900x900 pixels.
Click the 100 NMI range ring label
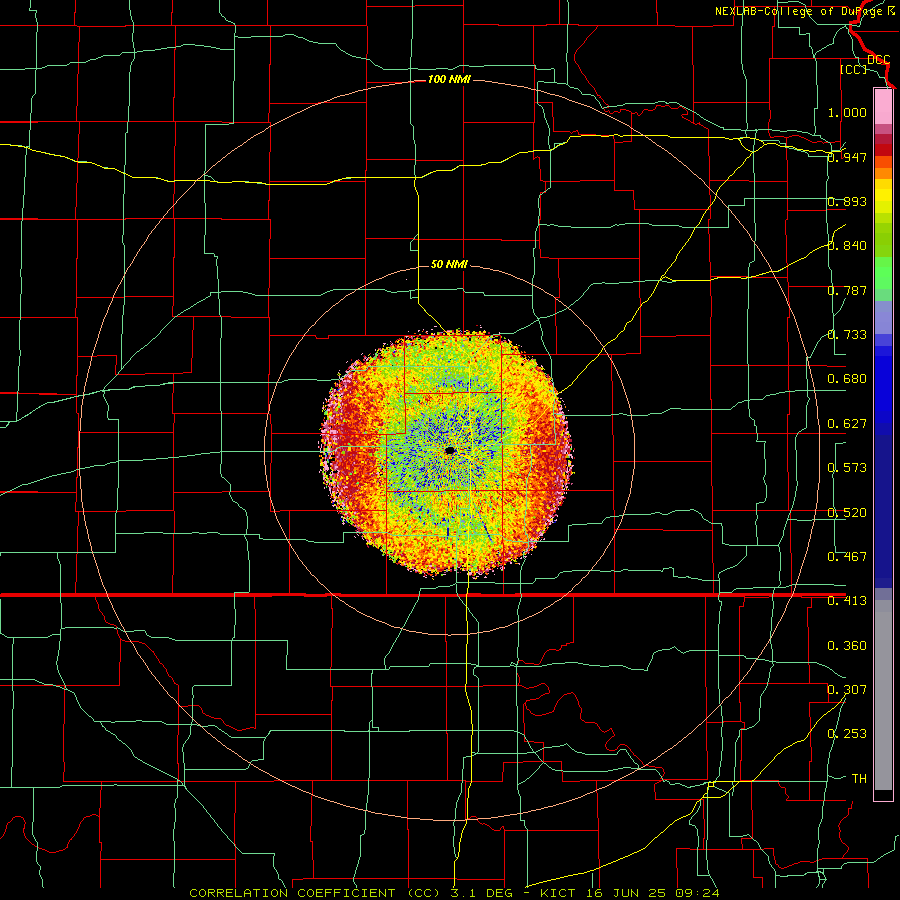click(449, 79)
